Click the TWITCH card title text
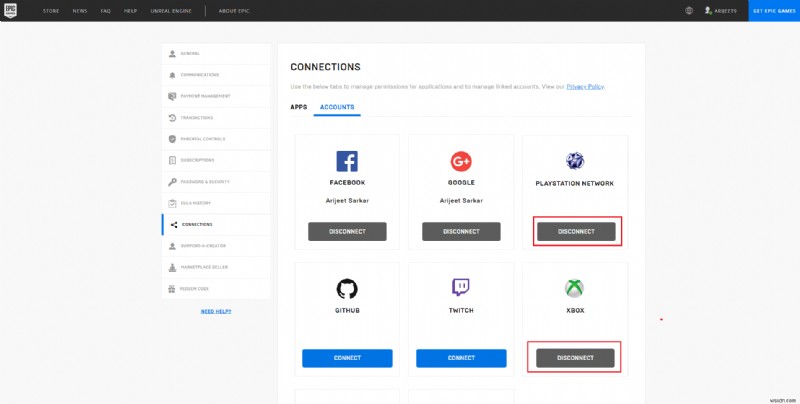Viewport: 800px width, 404px height. pos(461,310)
